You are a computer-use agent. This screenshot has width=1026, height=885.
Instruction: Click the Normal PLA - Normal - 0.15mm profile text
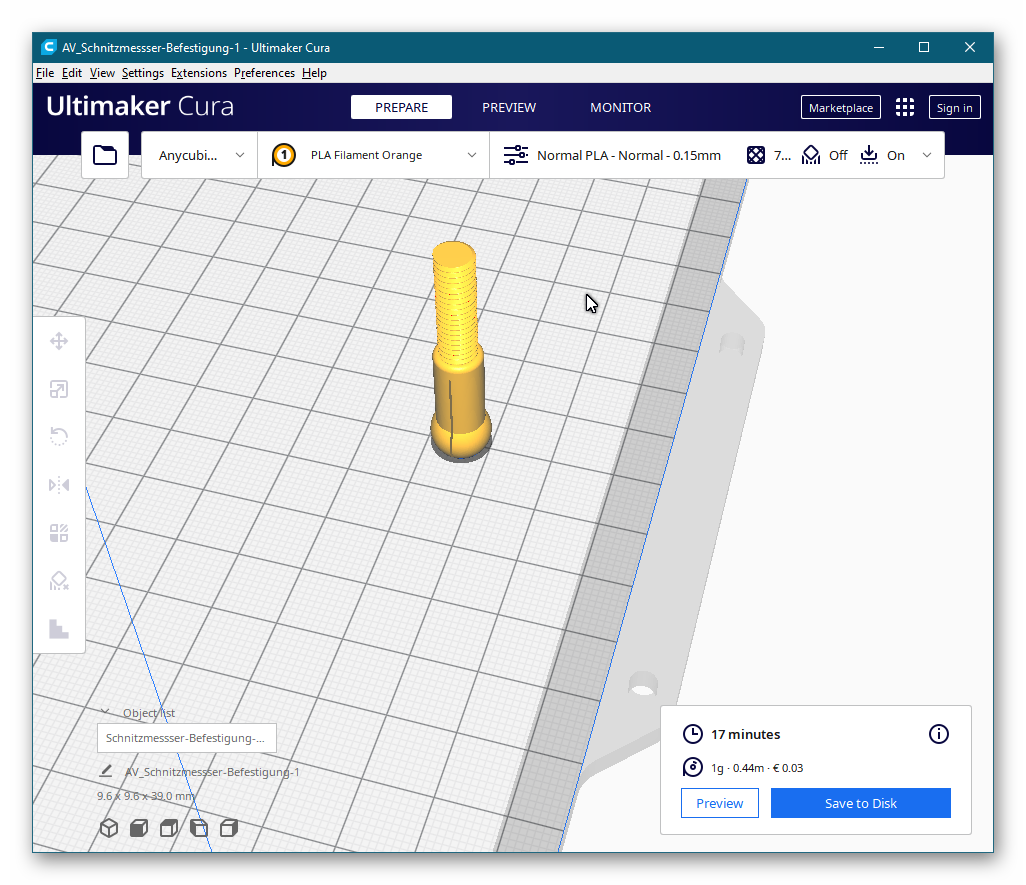tap(629, 155)
